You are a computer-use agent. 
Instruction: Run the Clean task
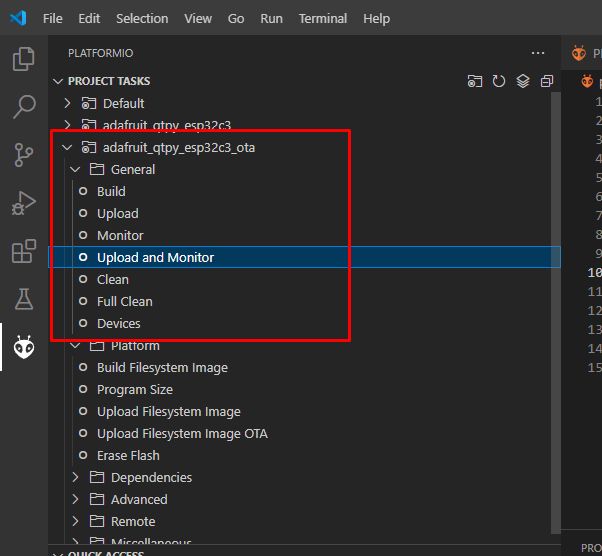click(x=112, y=280)
